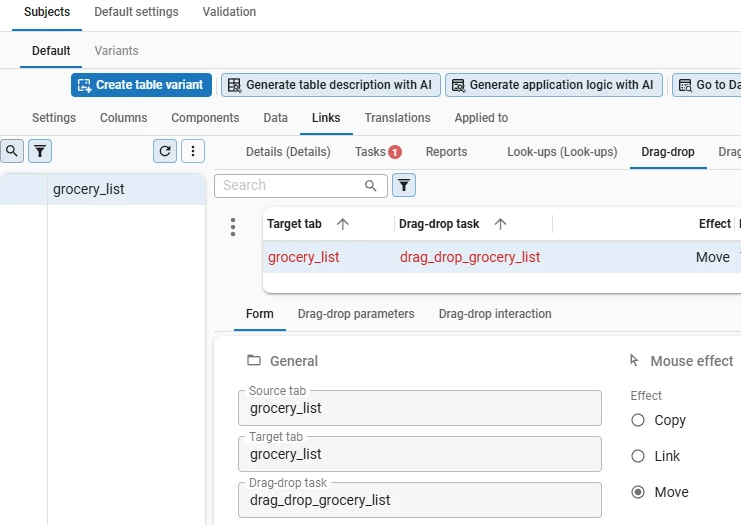
Task: Open the Source tab lookup field
Action: point(420,408)
